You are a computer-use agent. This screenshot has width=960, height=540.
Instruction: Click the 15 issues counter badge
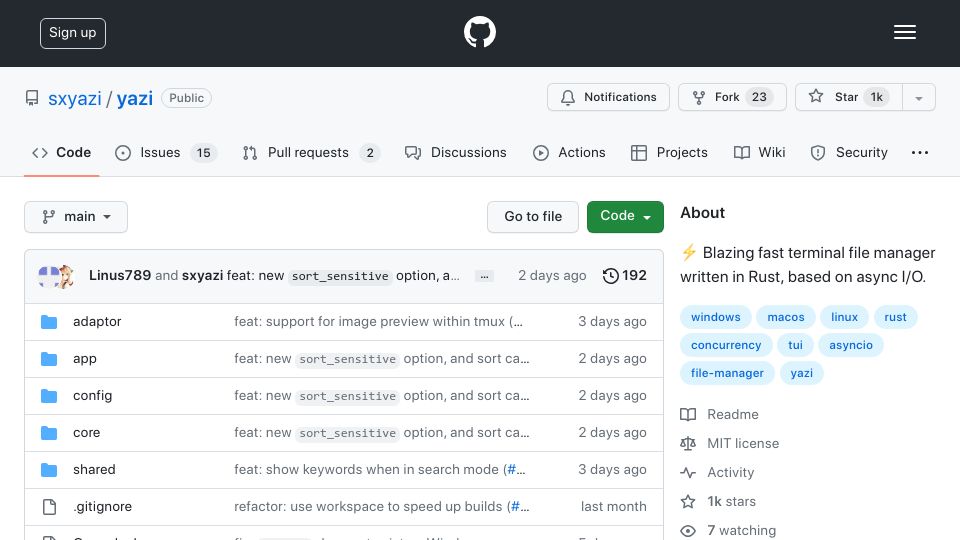203,152
